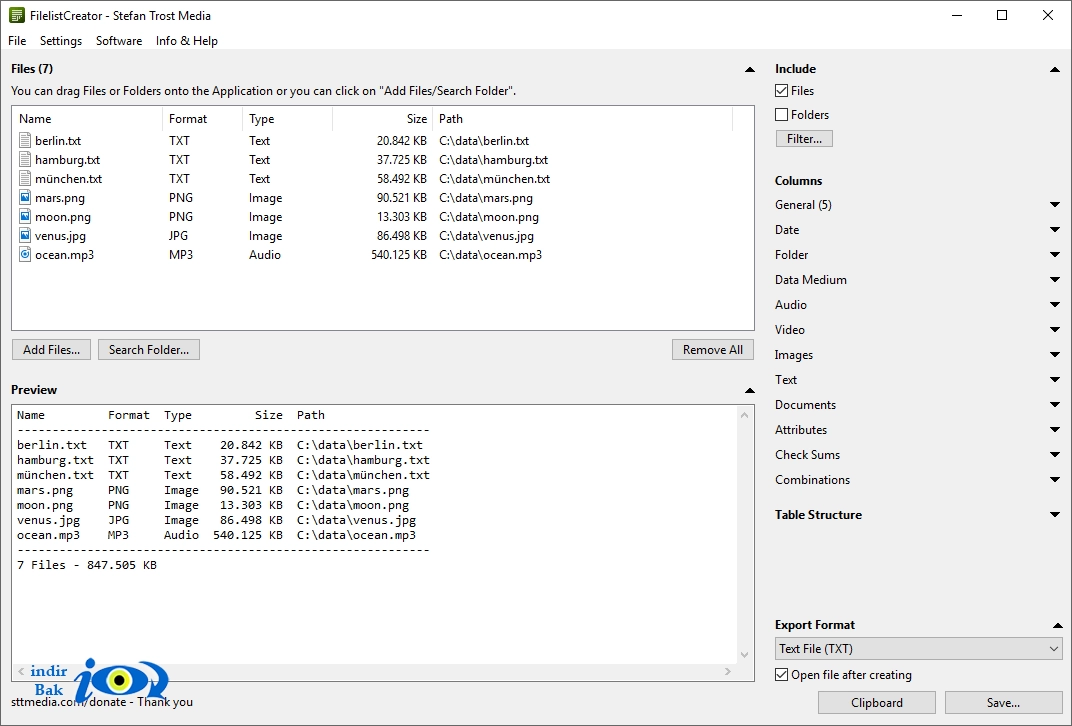Viewport: 1072px width, 726px height.
Task: Expand the Images columns group
Action: 1054,354
